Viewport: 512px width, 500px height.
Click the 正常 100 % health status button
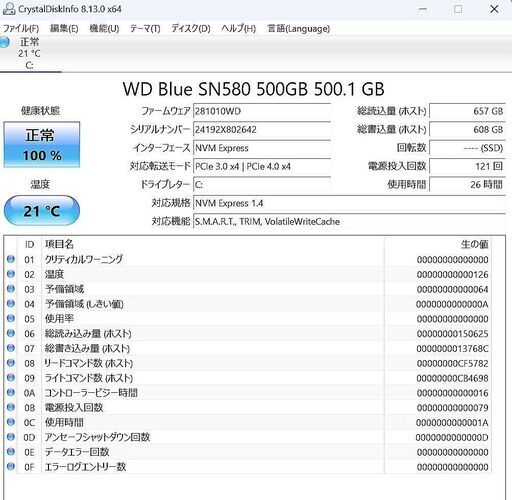[42, 145]
